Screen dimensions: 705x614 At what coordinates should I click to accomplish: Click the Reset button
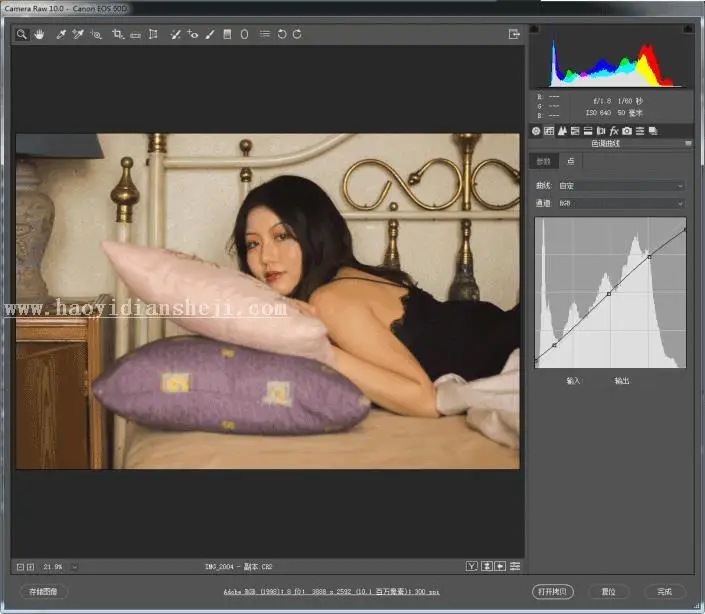(x=608, y=592)
